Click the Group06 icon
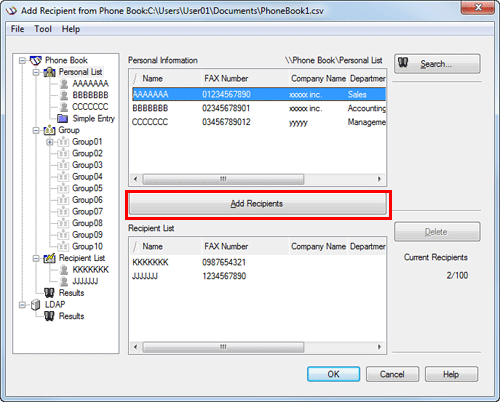 [63, 200]
